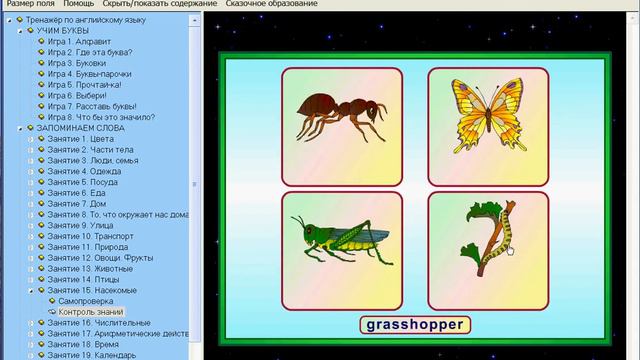Select Занятие 2. Части тела

pyautogui.click(x=90, y=150)
